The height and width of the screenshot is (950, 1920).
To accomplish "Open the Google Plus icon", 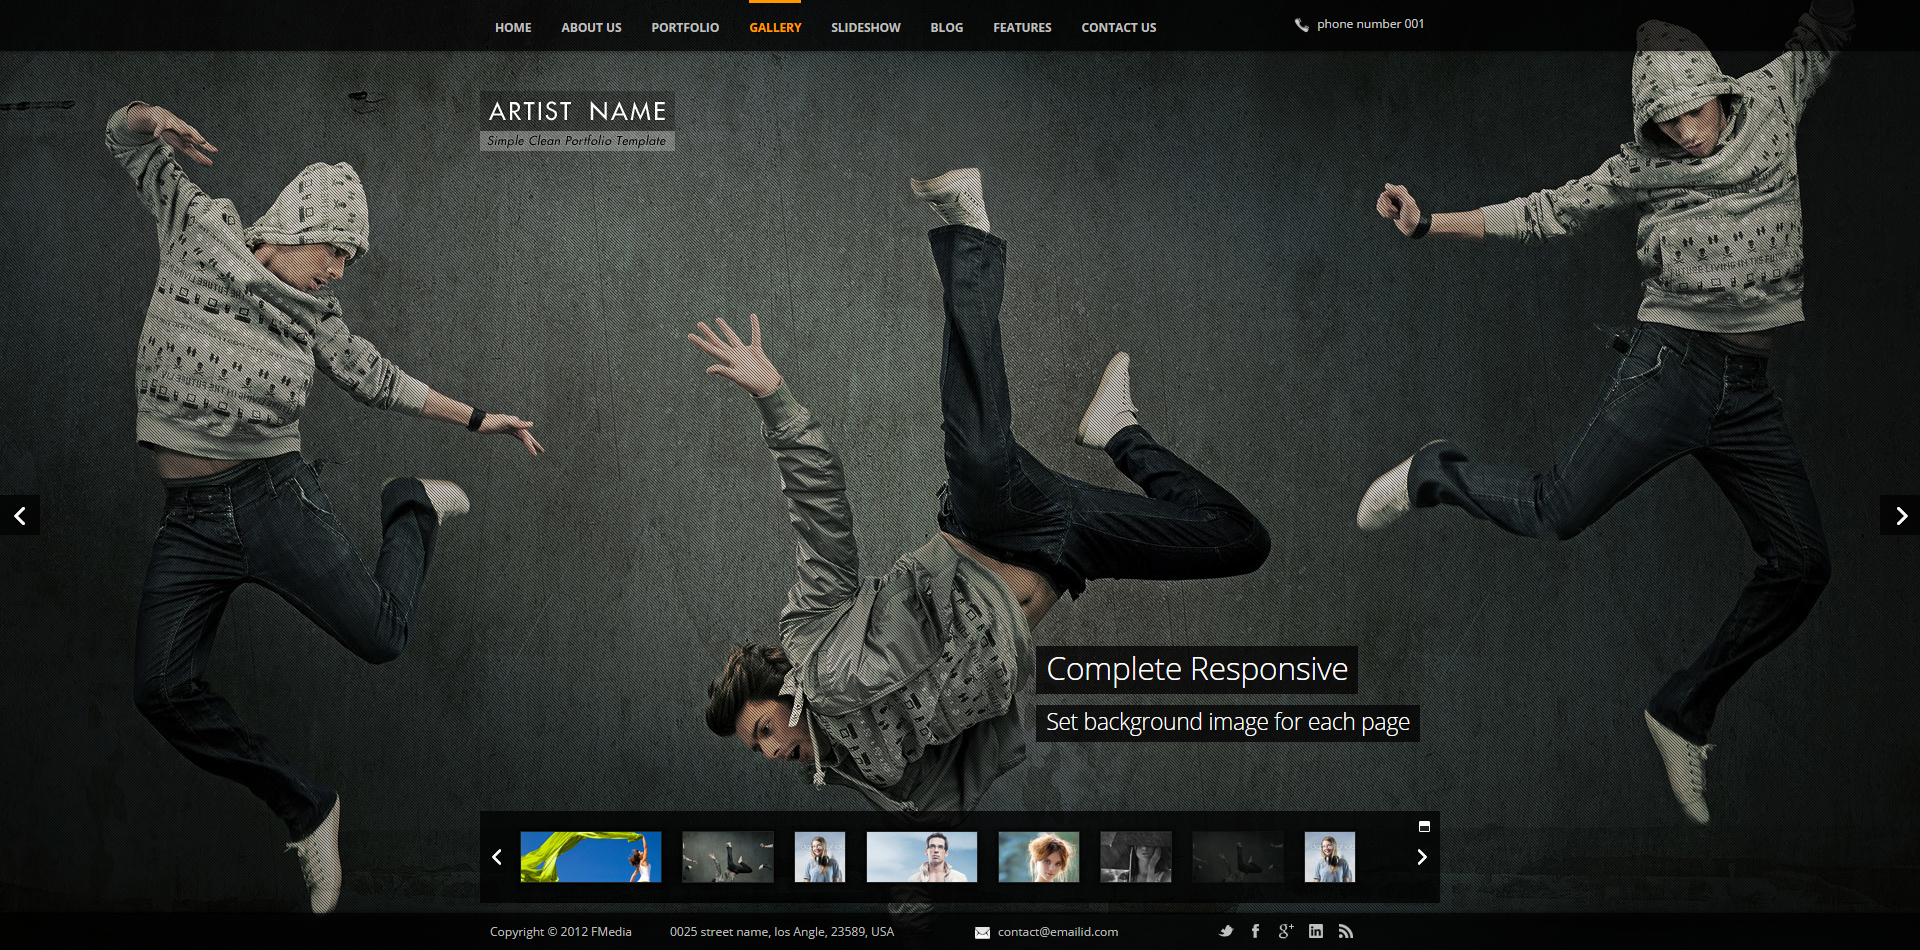I will 1286,931.
